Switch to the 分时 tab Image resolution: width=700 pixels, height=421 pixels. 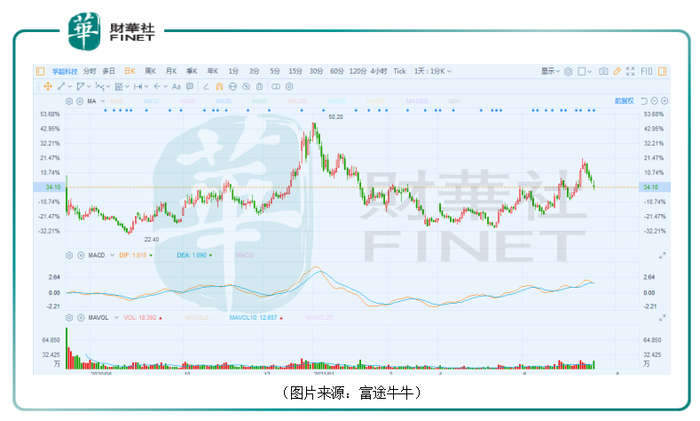pyautogui.click(x=89, y=71)
